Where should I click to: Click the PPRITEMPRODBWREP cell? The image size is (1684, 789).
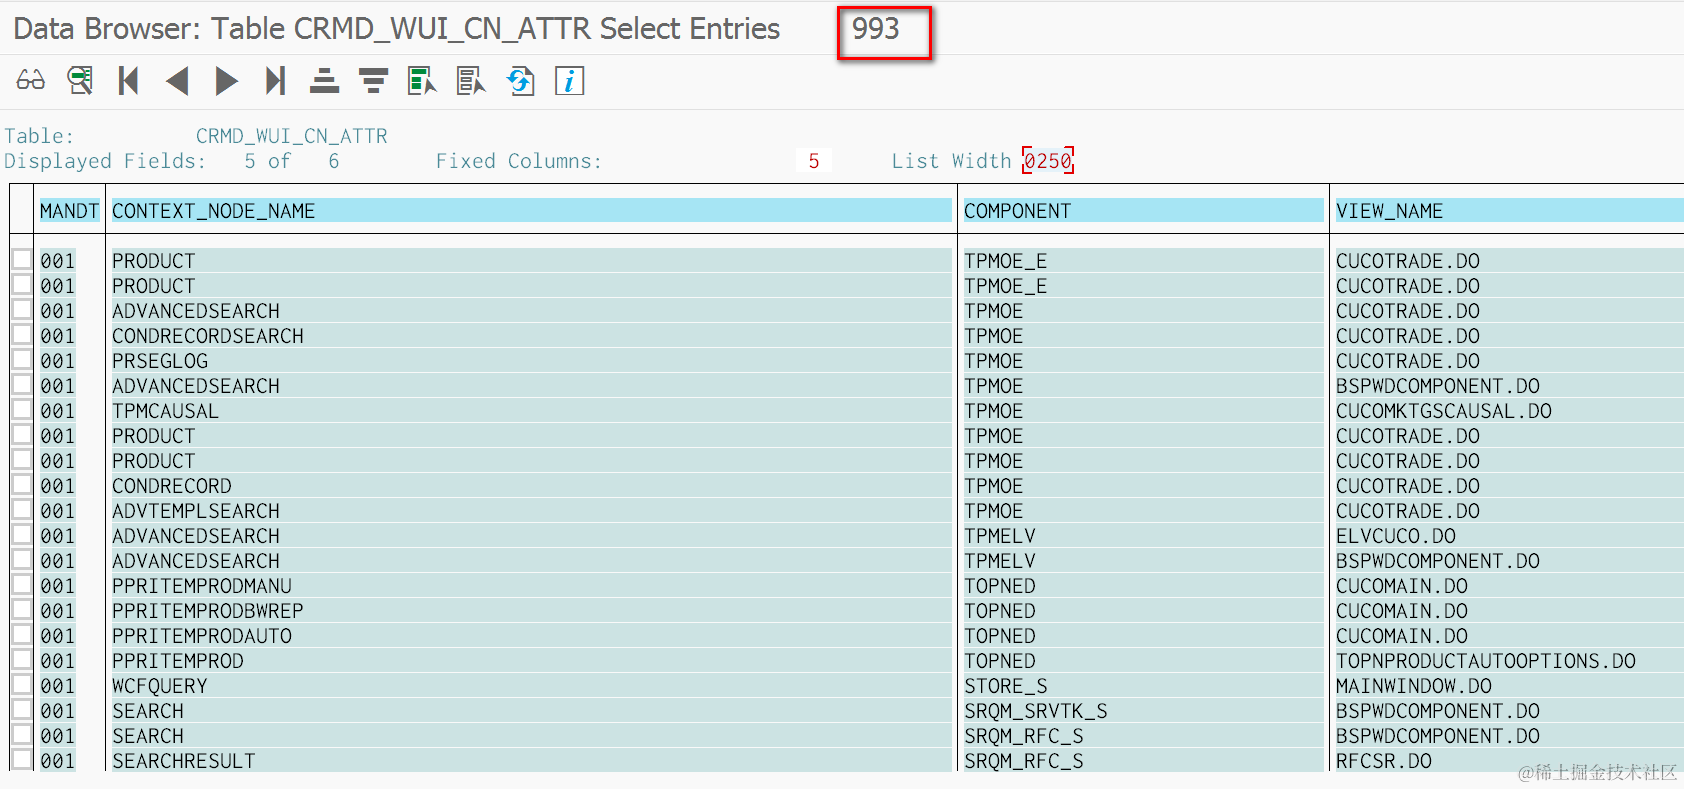click(x=531, y=611)
